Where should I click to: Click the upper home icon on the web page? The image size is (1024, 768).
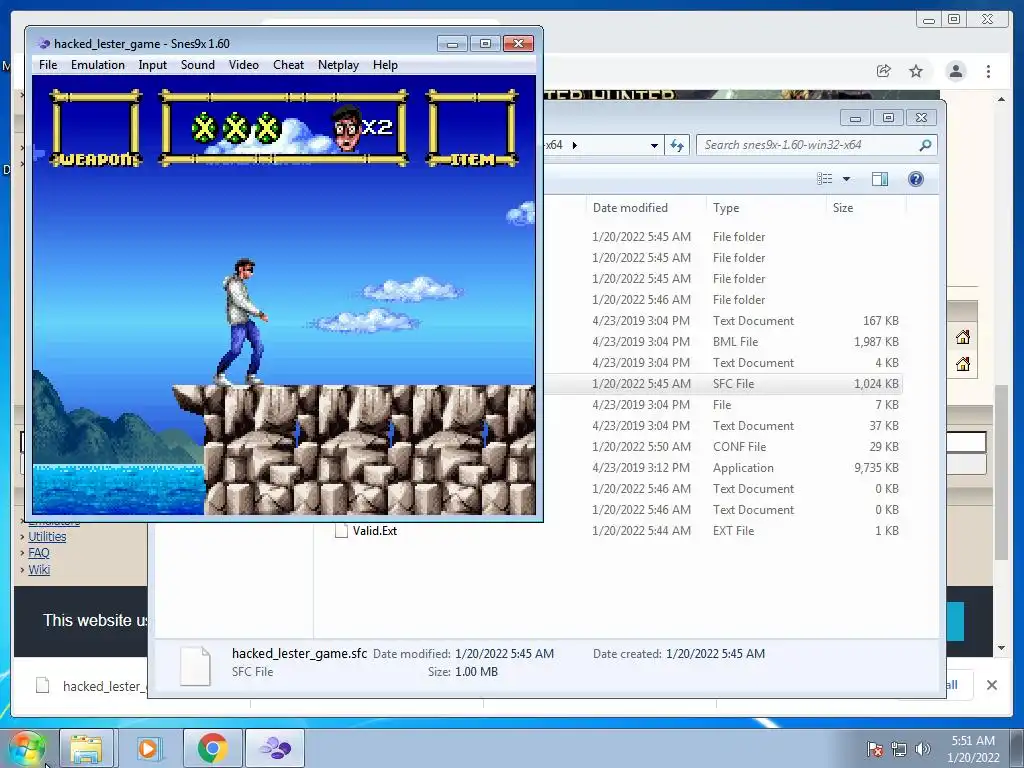[963, 338]
